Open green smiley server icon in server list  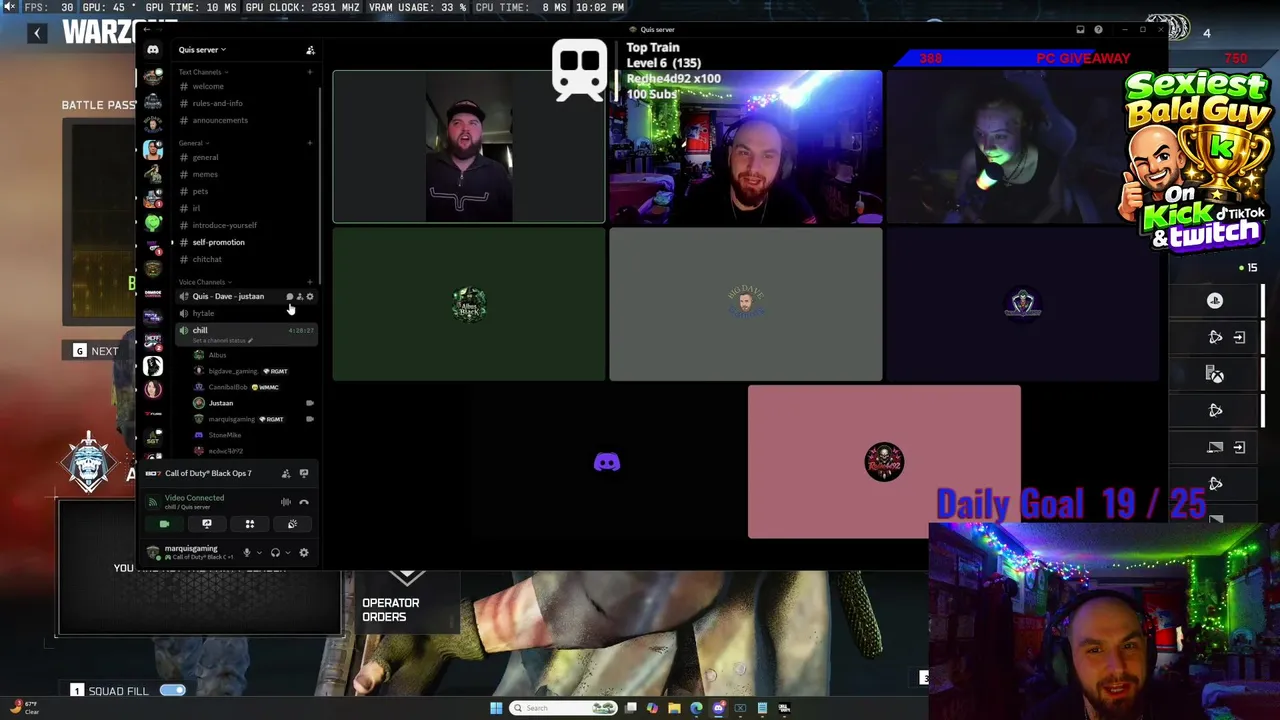pyautogui.click(x=152, y=222)
